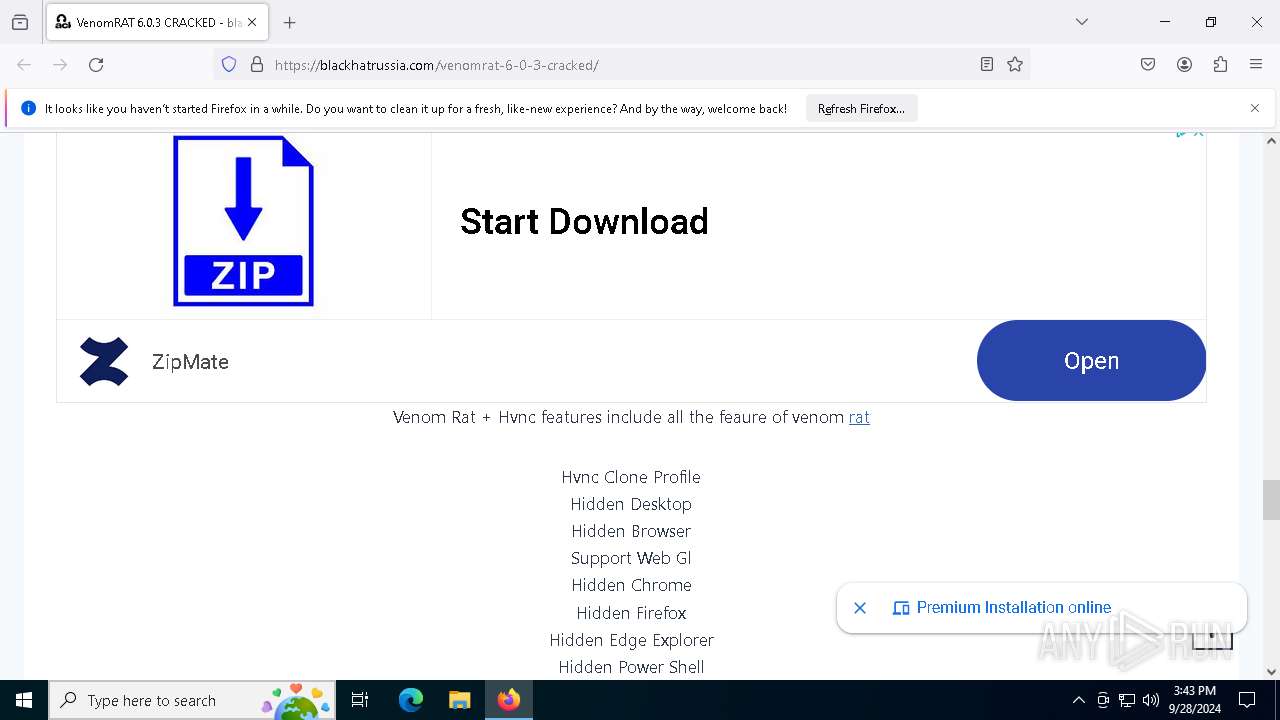Click the 'Hidden Desktop' text
This screenshot has width=1280, height=720.
631,504
